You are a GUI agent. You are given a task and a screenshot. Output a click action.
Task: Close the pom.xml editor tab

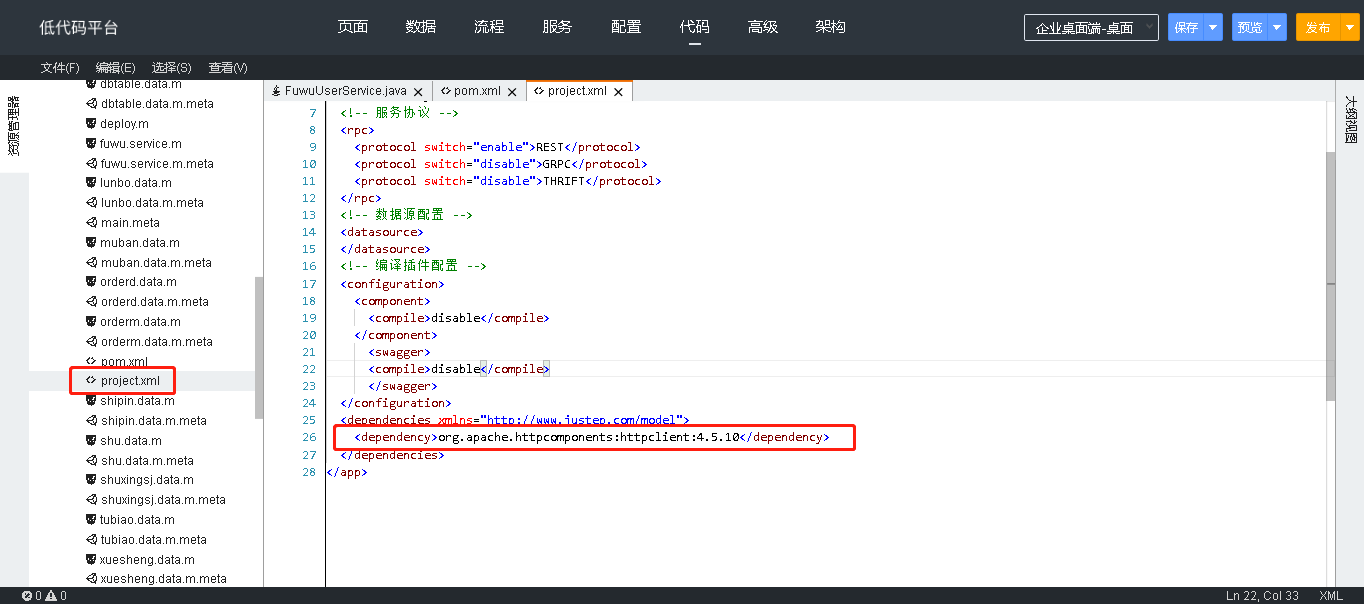[x=512, y=92]
